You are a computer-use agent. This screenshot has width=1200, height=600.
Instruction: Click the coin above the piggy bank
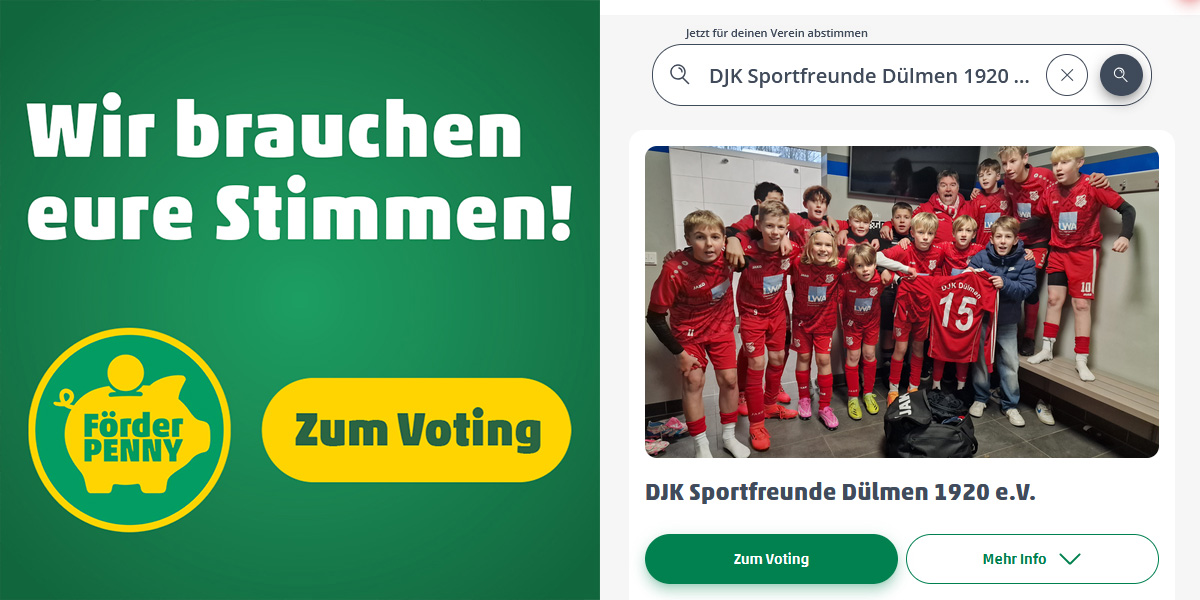click(127, 372)
